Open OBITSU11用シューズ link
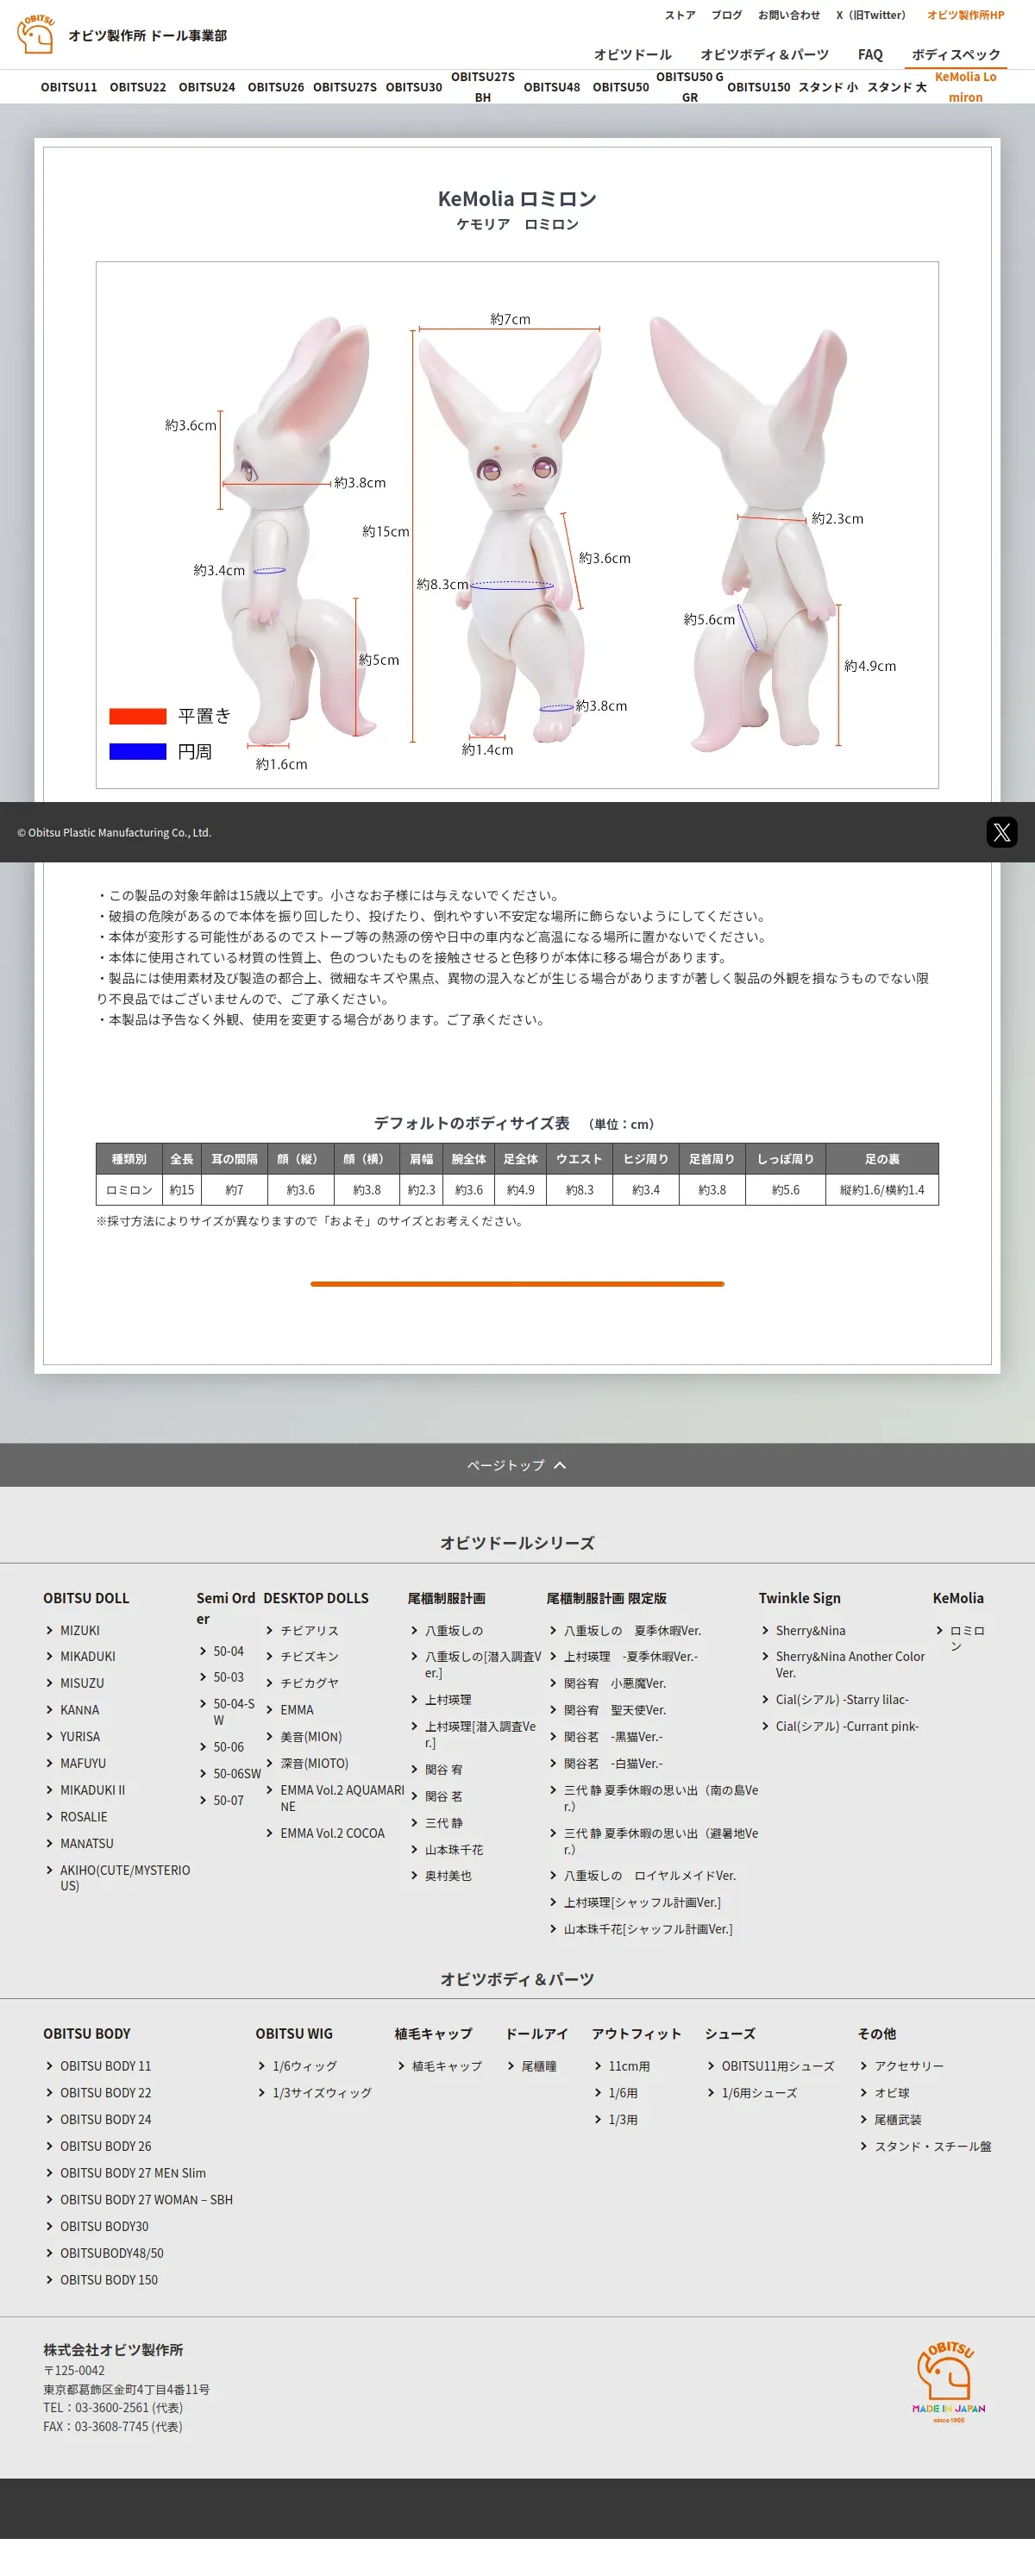The image size is (1035, 2576). (x=778, y=2066)
